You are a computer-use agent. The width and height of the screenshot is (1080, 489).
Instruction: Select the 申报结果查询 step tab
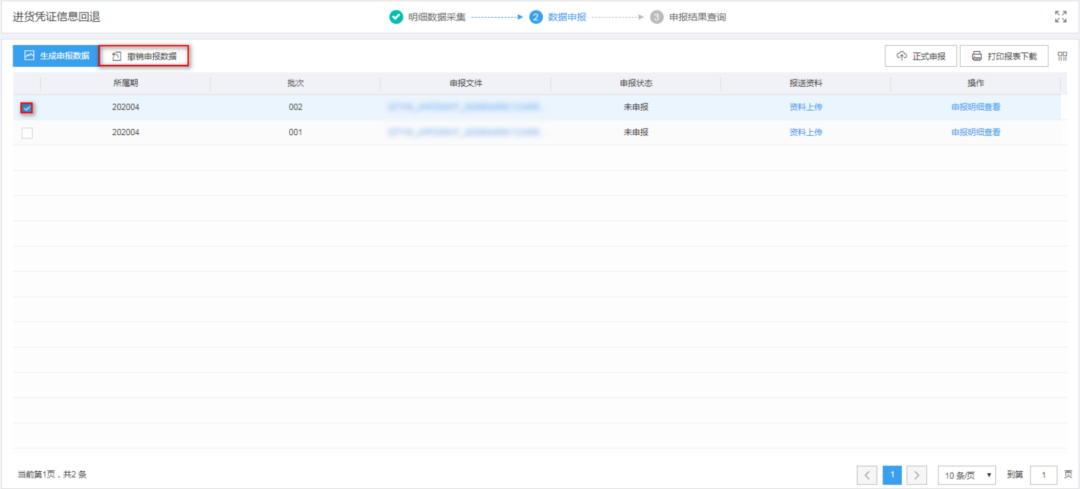697,17
